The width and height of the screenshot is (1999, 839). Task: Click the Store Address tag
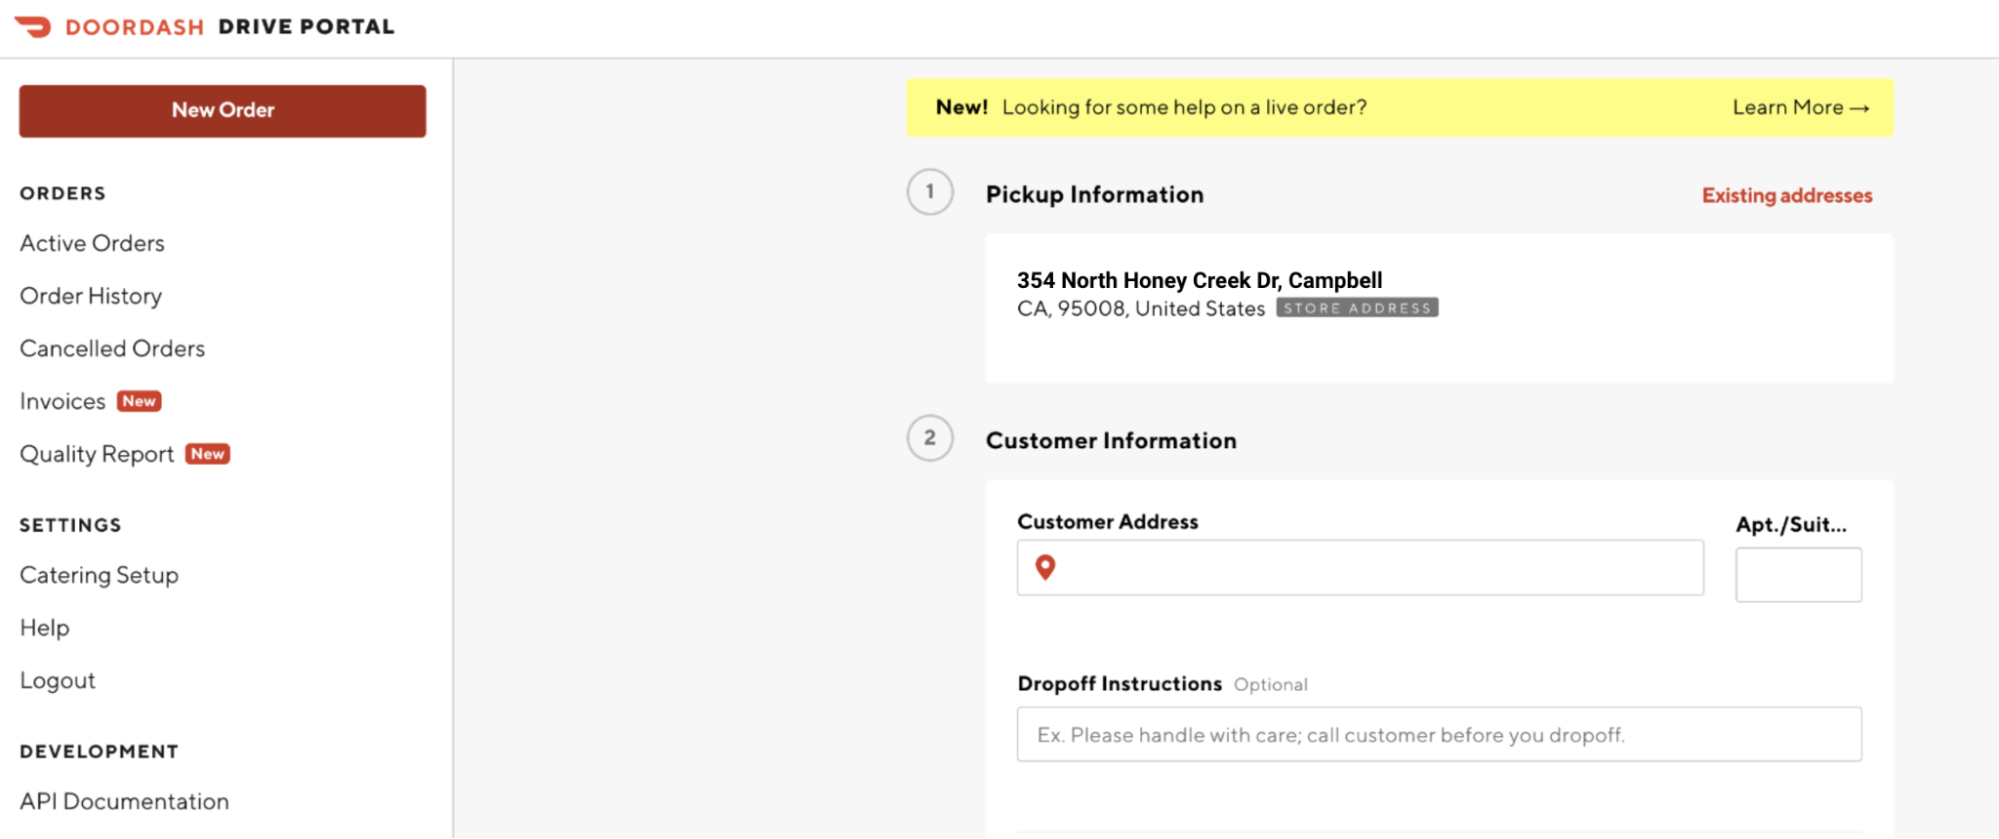(1357, 308)
